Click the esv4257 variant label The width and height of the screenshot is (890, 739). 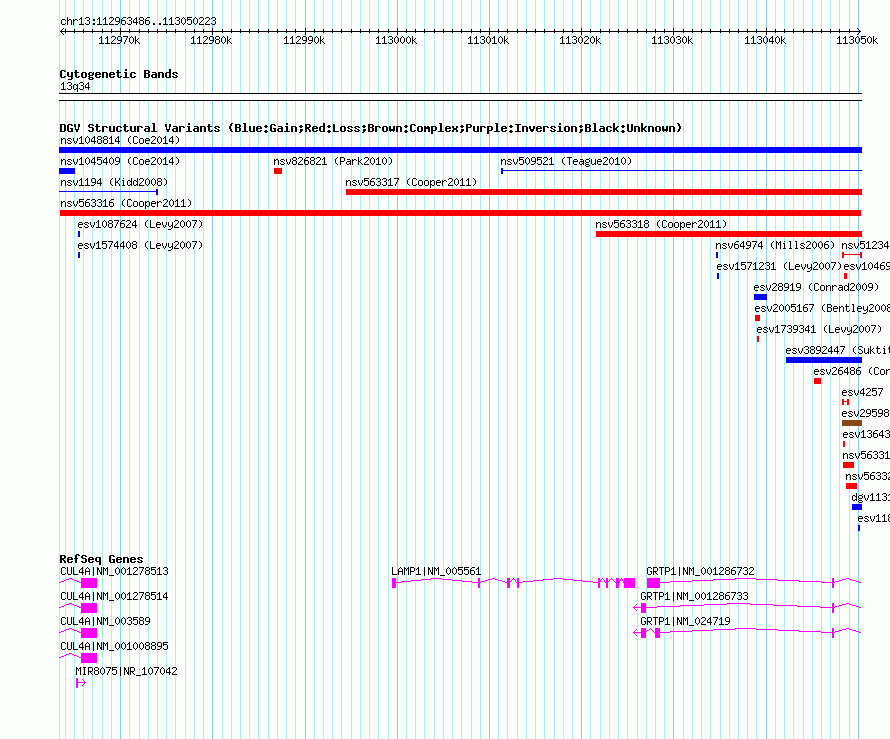tap(863, 392)
